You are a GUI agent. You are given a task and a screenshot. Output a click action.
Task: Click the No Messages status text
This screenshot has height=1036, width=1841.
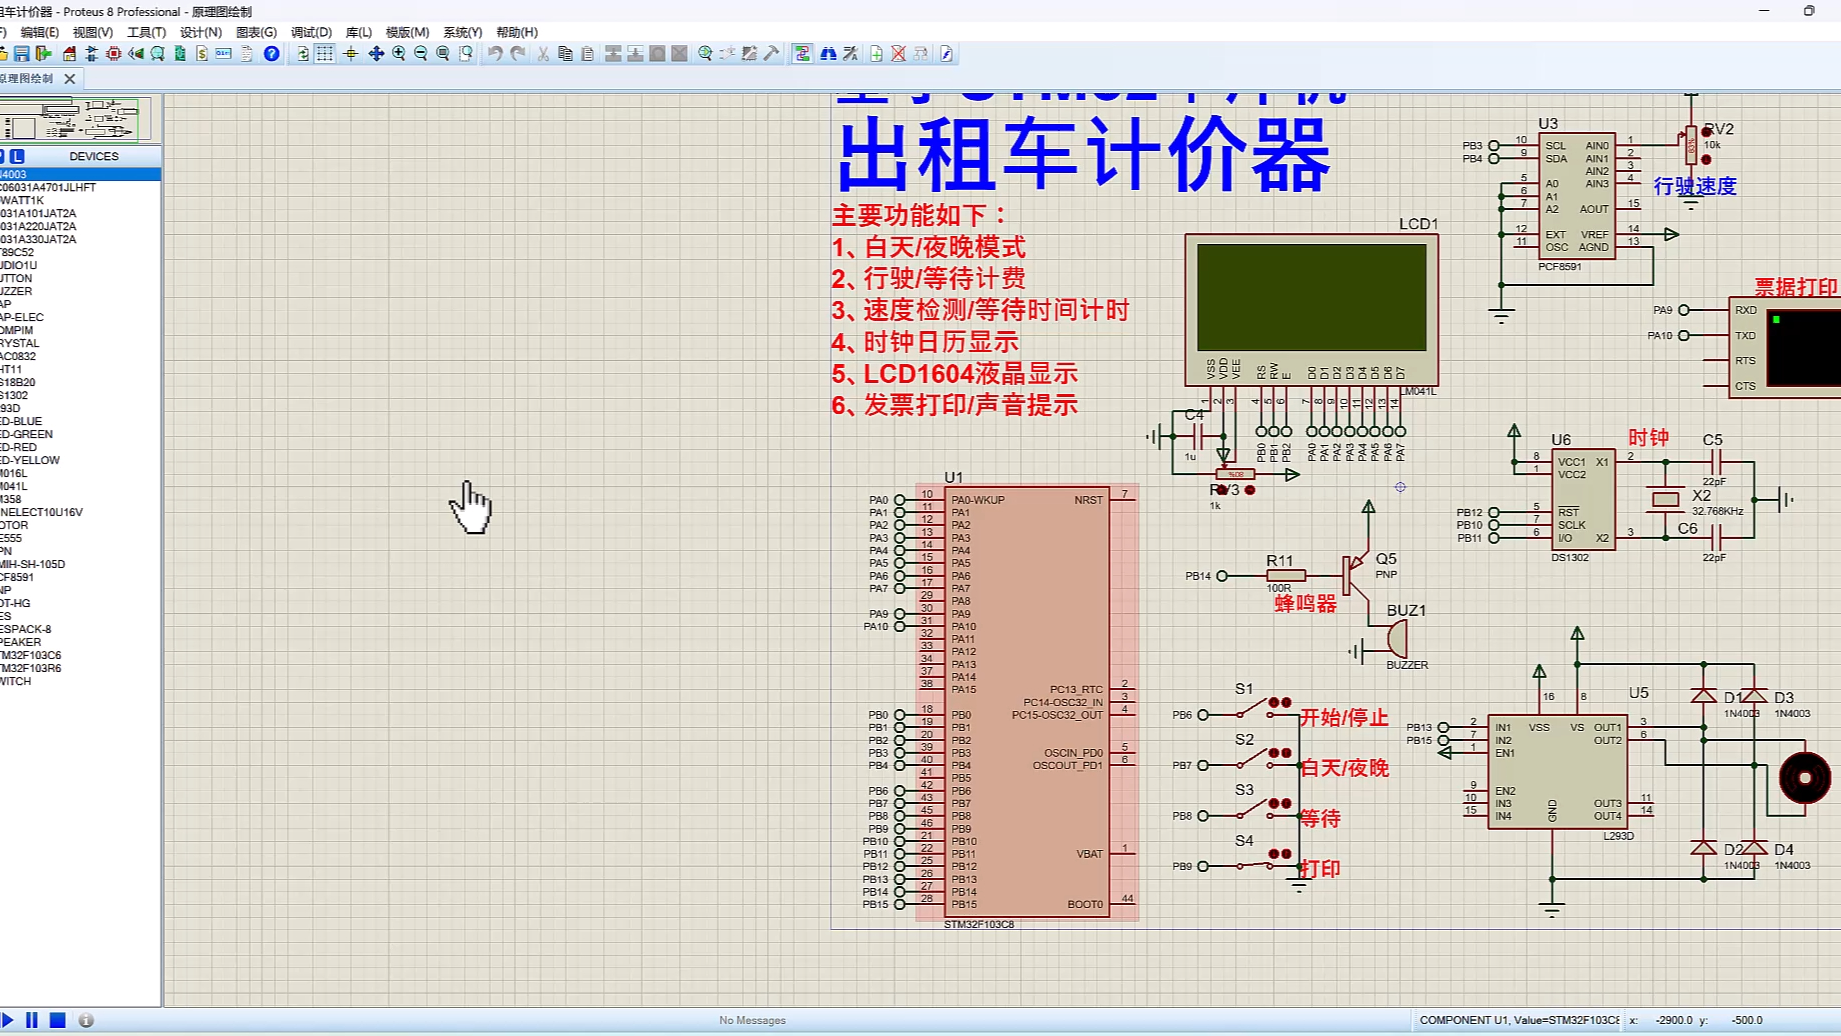pos(752,1020)
